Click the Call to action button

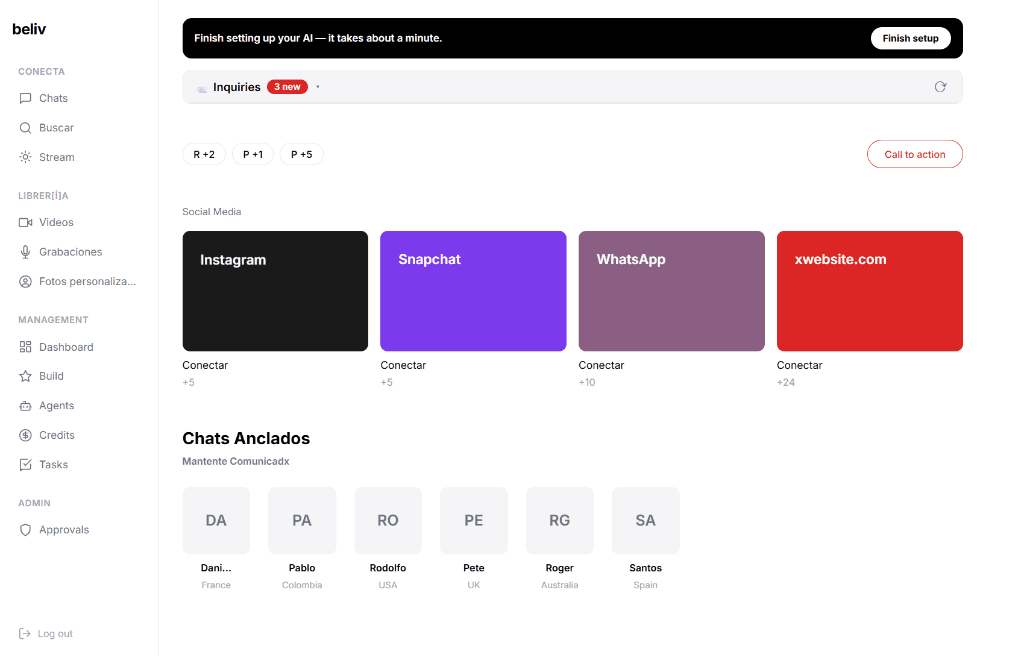[914, 154]
